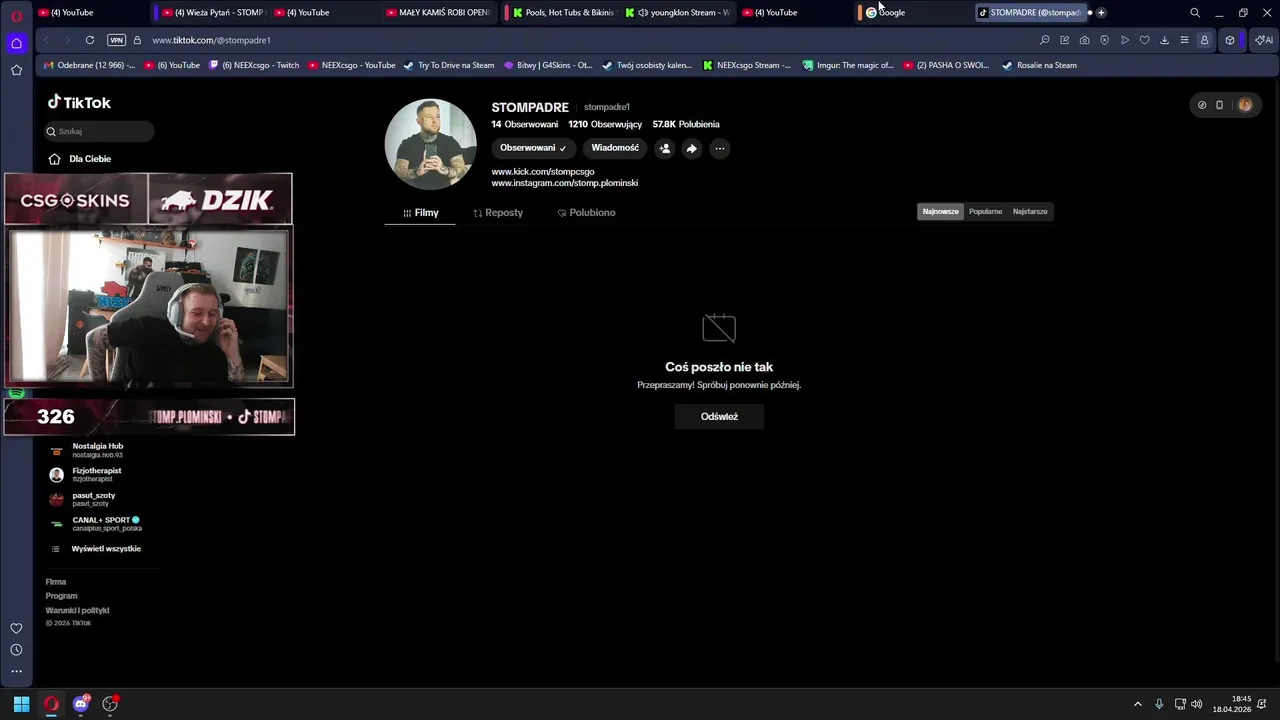Select the STOMPADRE TikTok tab
The image size is (1280, 720).
pyautogui.click(x=1030, y=13)
